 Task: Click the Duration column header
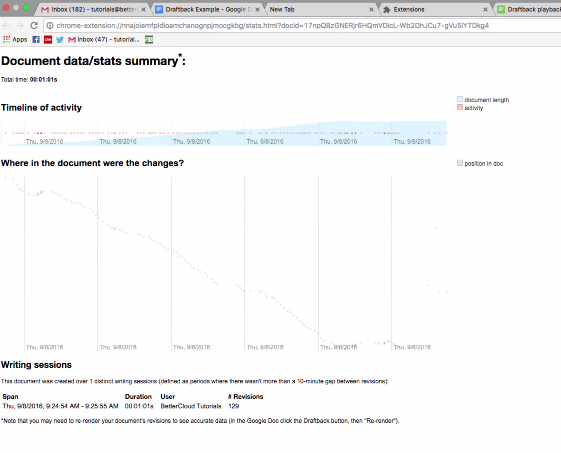[138, 396]
